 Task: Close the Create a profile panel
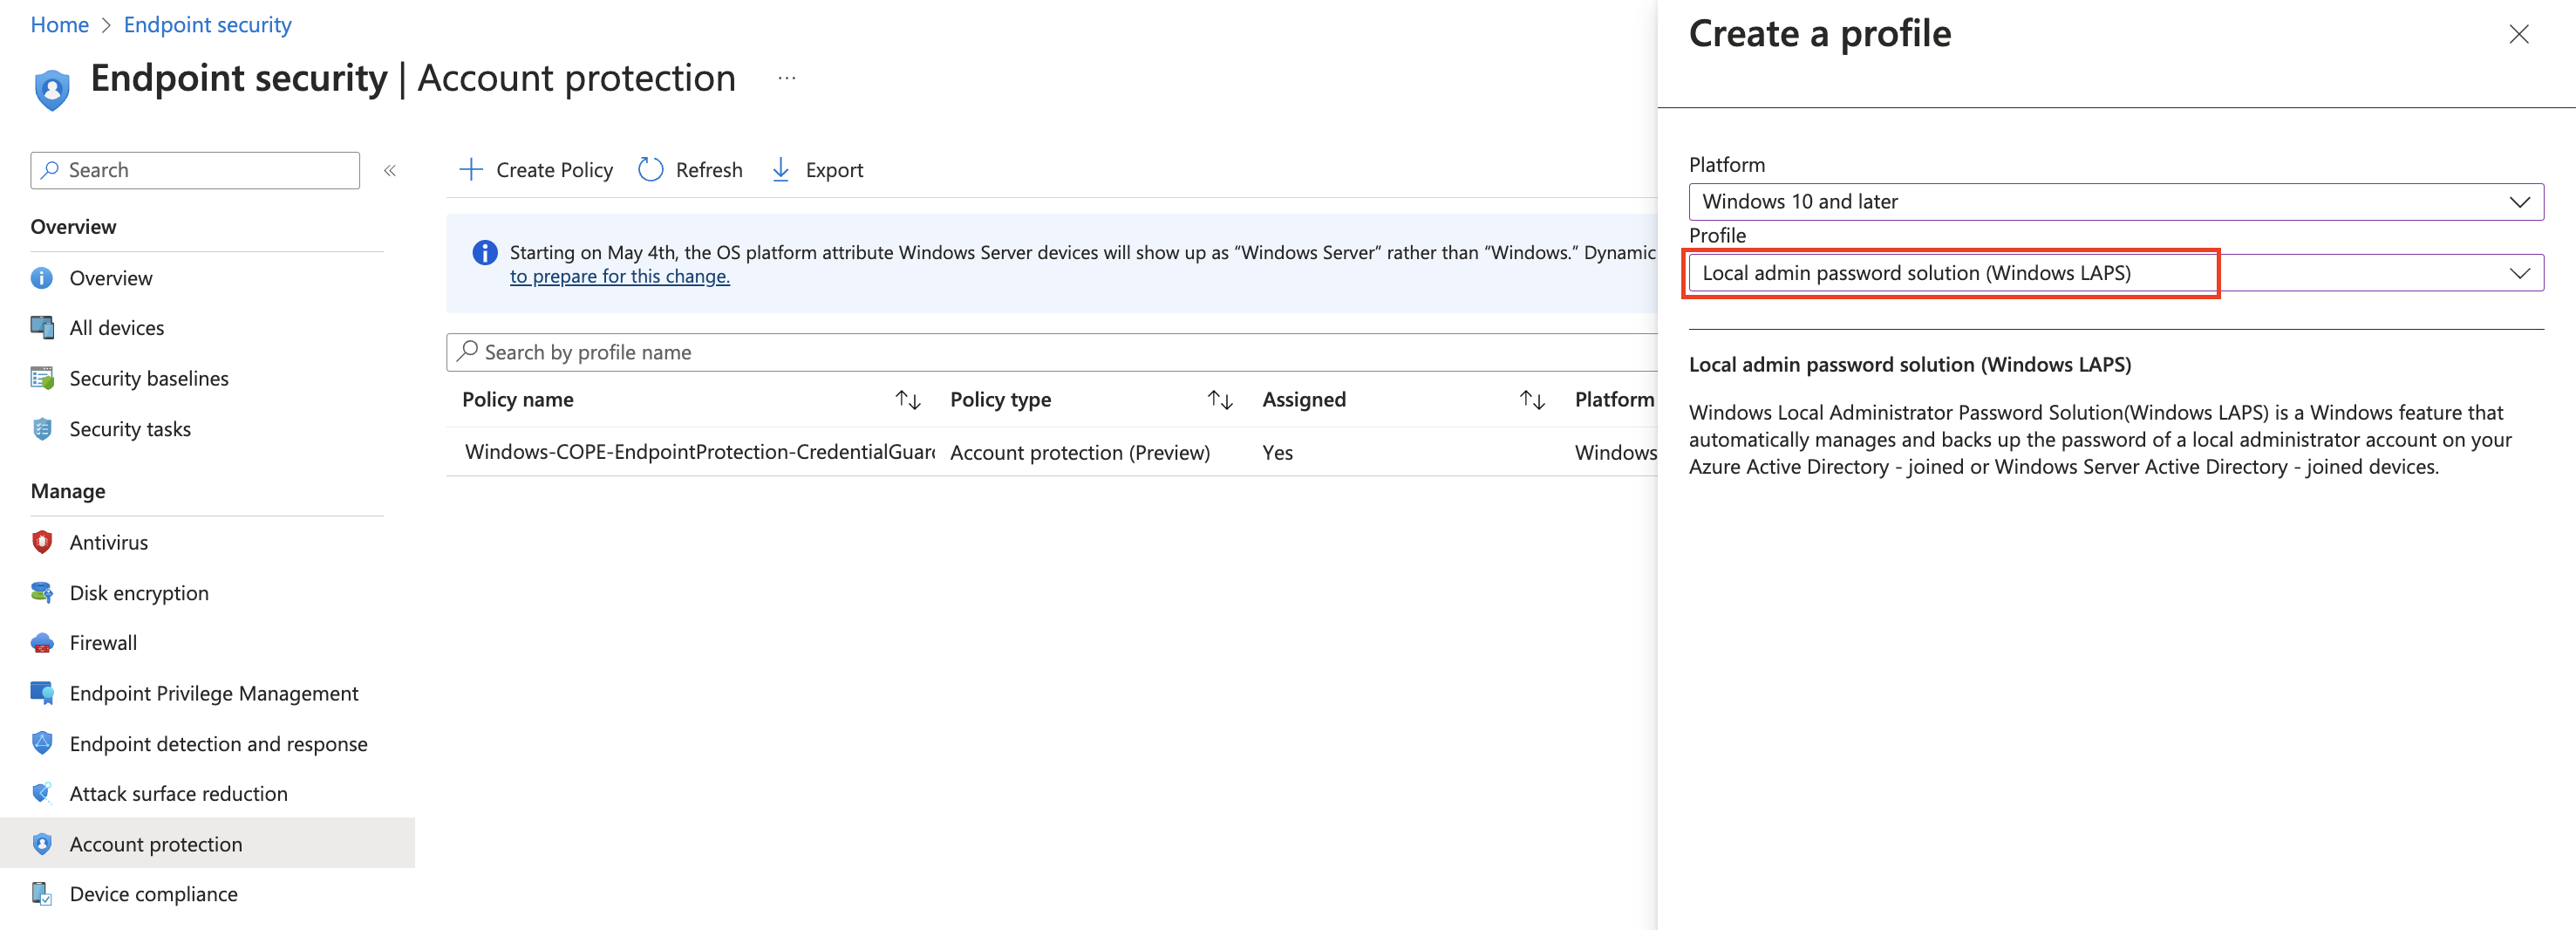click(2519, 35)
